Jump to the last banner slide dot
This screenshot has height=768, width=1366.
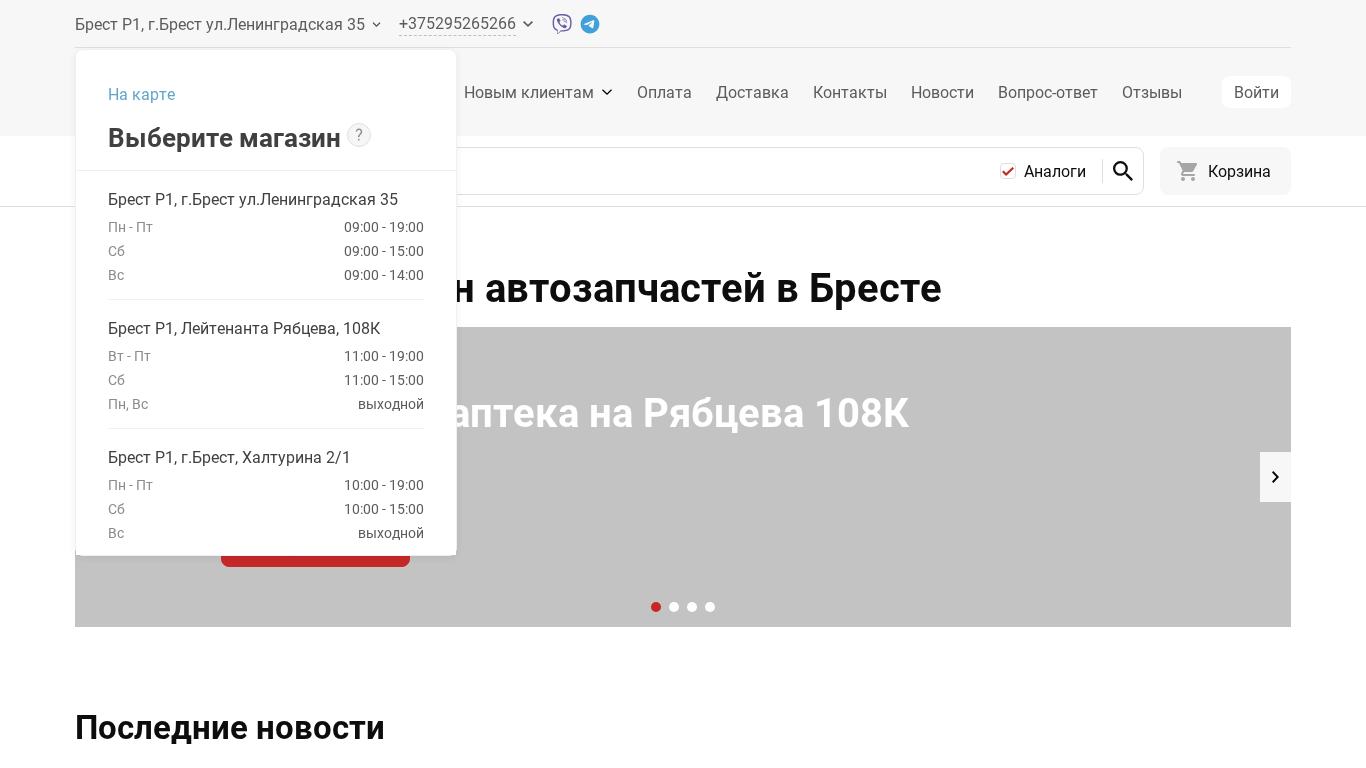click(710, 607)
